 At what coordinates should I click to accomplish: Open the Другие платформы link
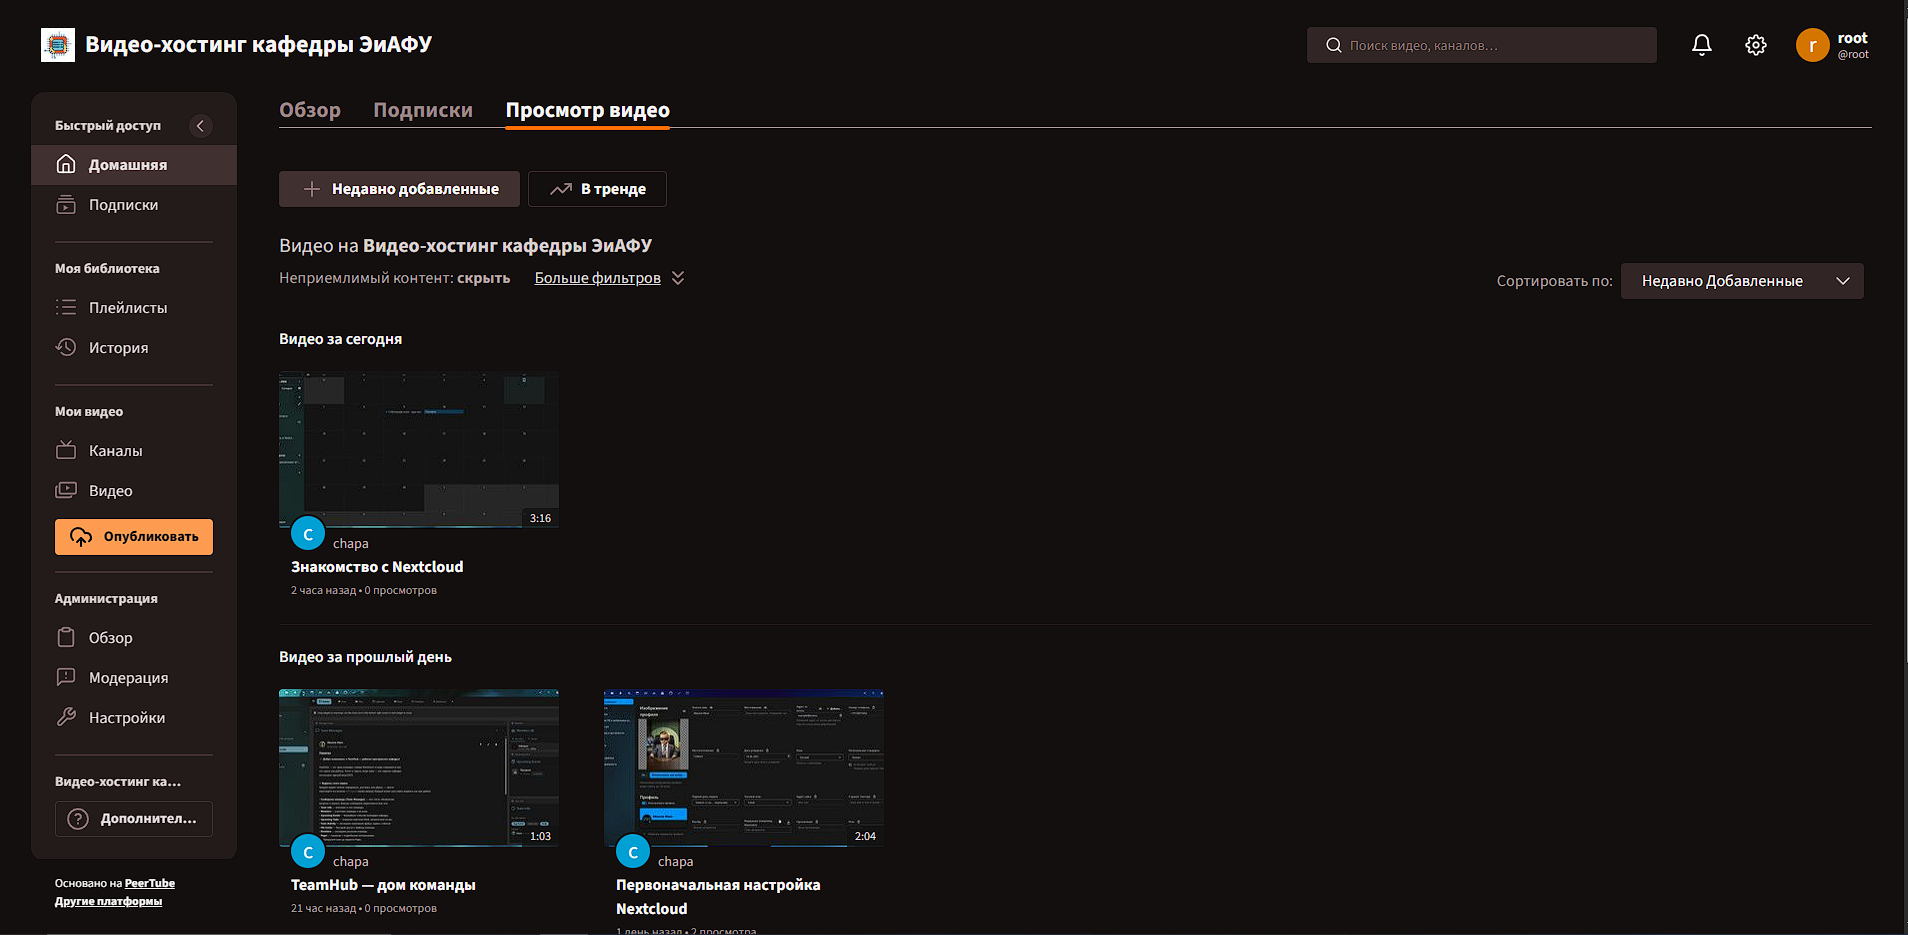point(108,901)
